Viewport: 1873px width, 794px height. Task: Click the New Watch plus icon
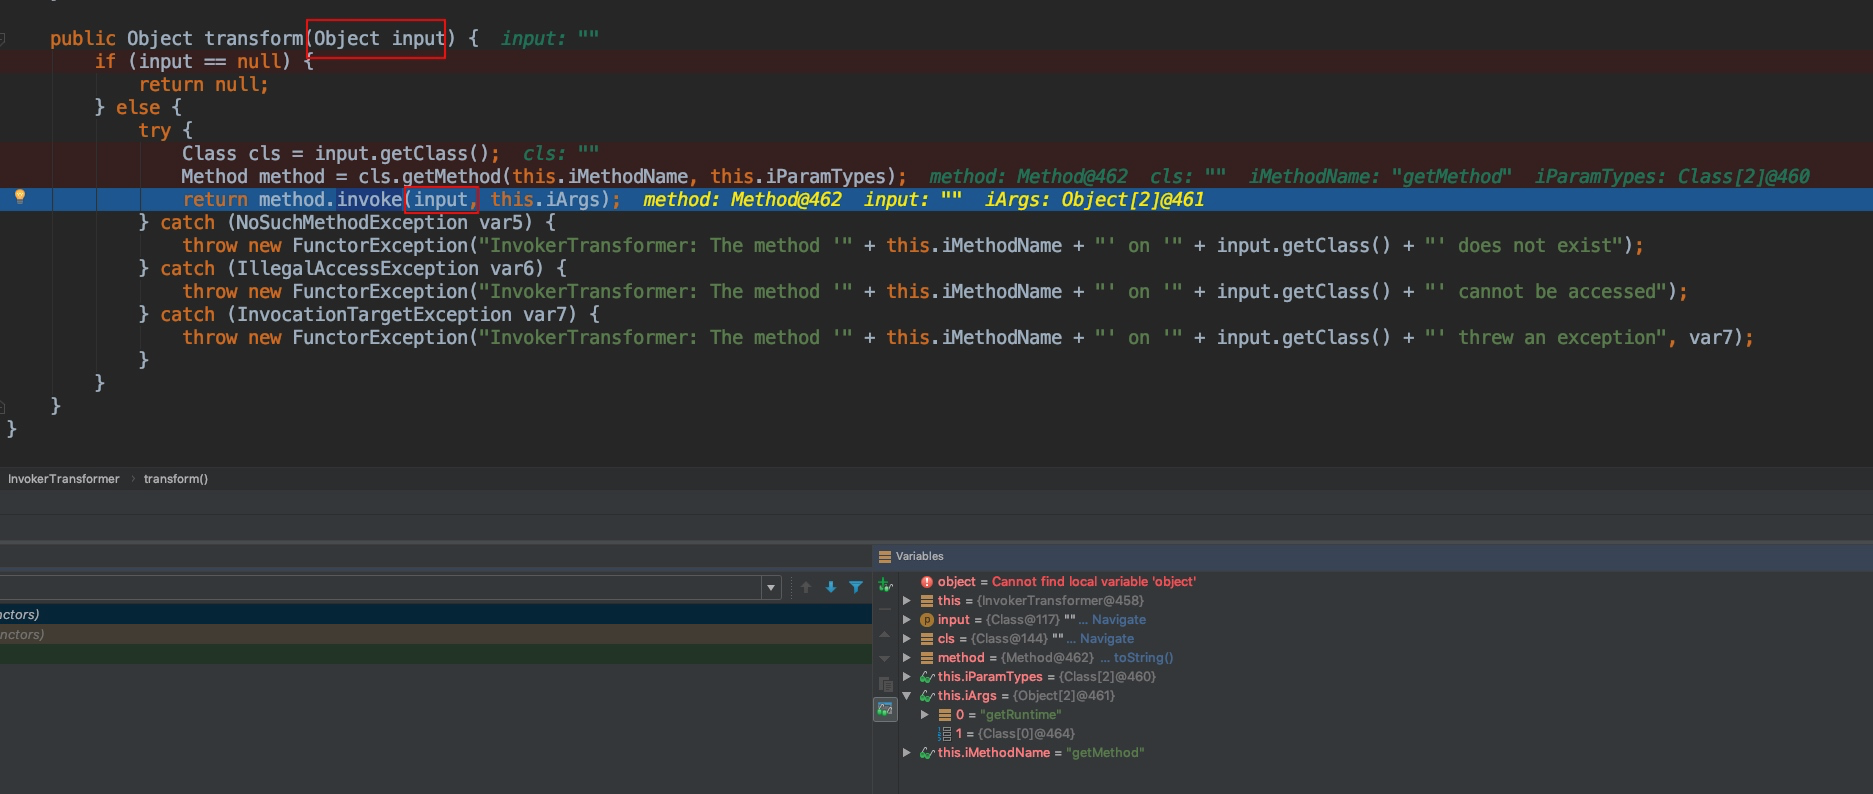coord(885,585)
